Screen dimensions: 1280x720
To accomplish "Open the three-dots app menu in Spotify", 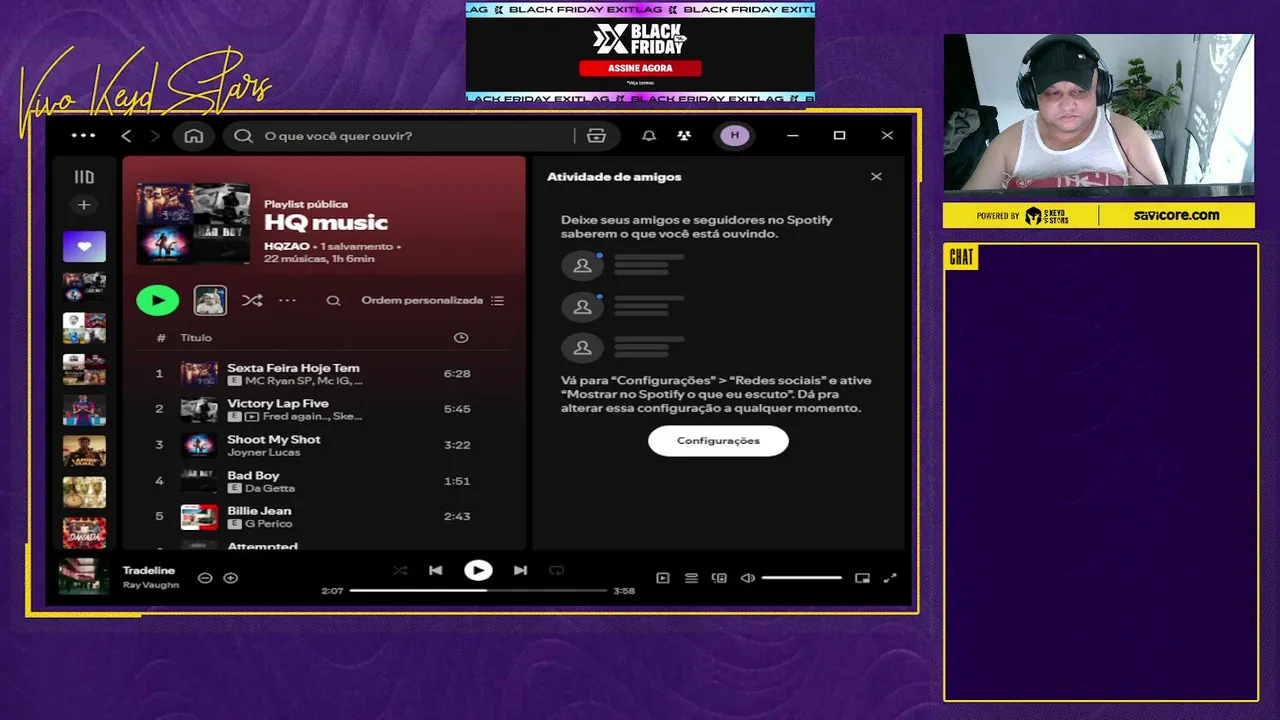I will [84, 136].
